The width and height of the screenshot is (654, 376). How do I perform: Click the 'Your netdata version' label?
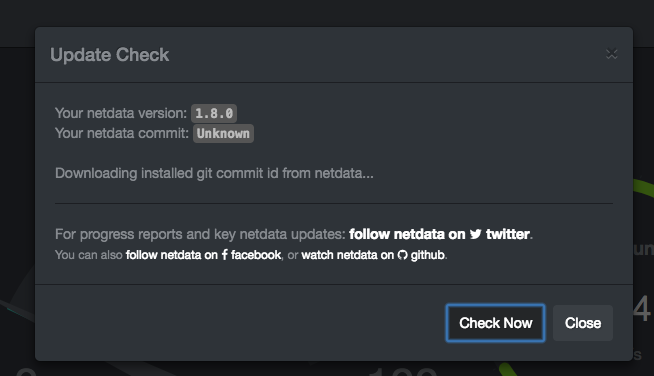click(x=121, y=113)
